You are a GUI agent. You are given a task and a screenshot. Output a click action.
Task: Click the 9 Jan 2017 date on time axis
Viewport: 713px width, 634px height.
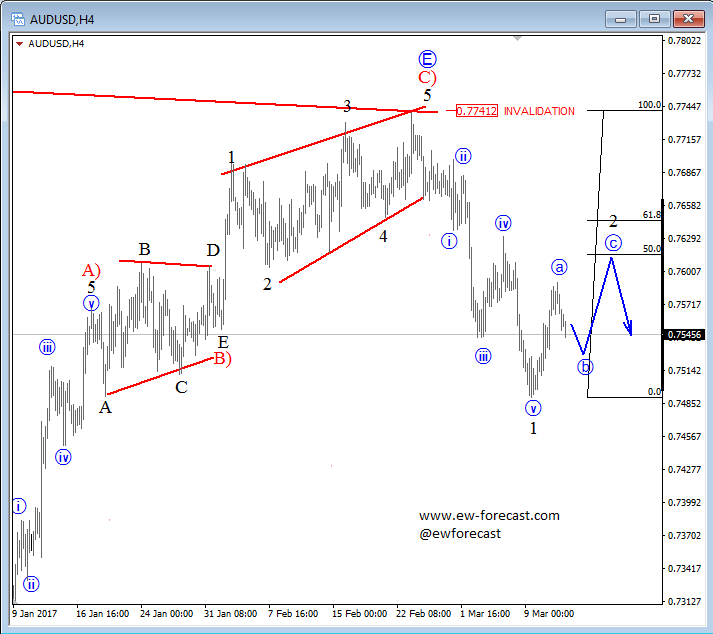[x=36, y=613]
